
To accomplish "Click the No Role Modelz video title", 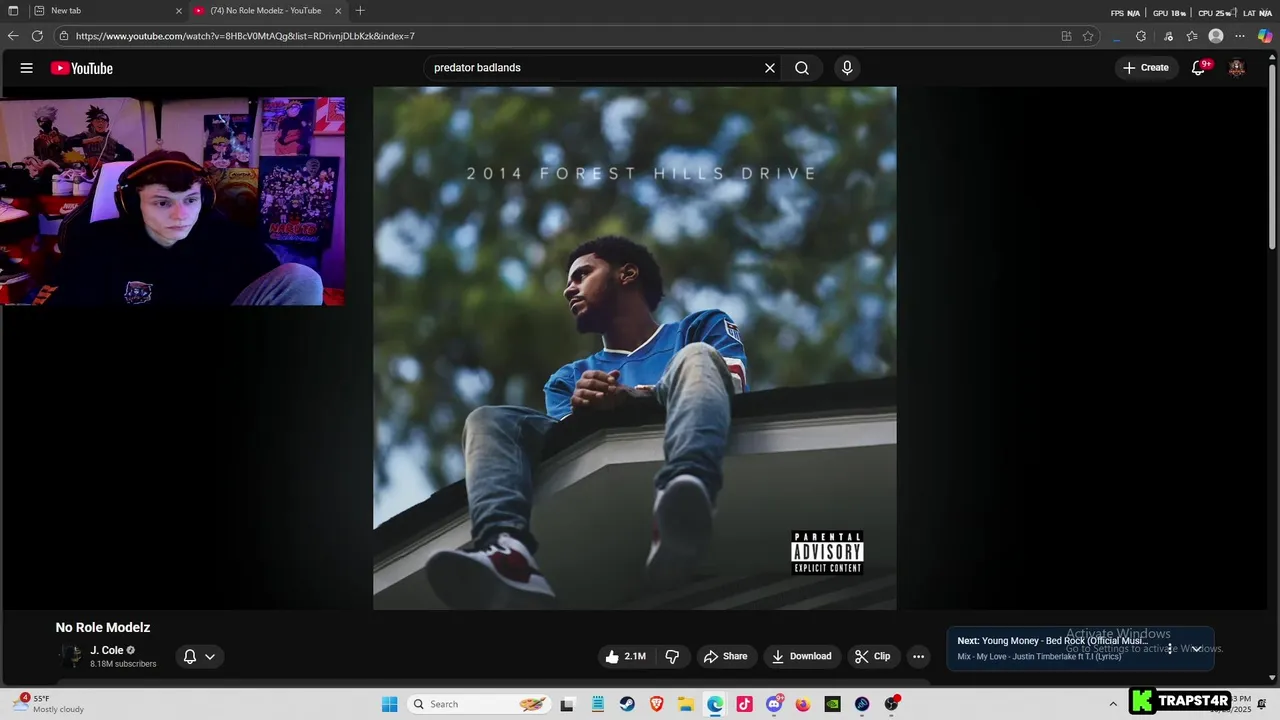I will point(103,628).
